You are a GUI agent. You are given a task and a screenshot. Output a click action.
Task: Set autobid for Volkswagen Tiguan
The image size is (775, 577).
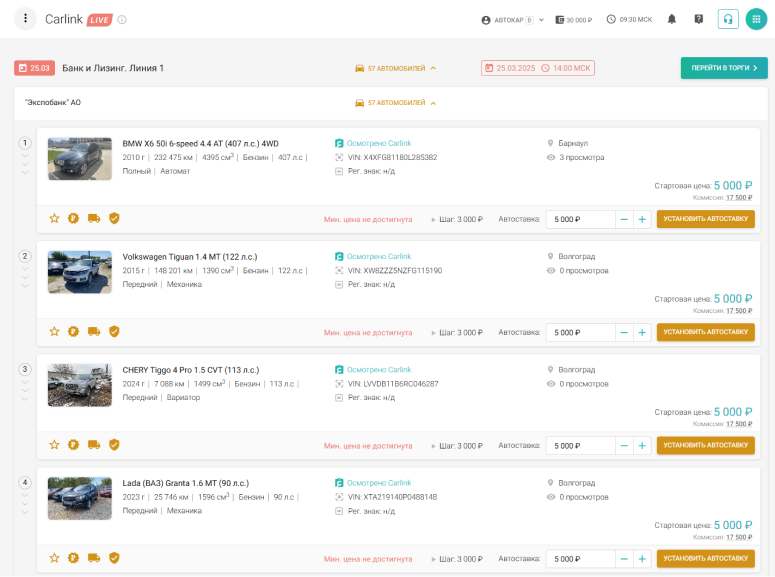pos(705,332)
